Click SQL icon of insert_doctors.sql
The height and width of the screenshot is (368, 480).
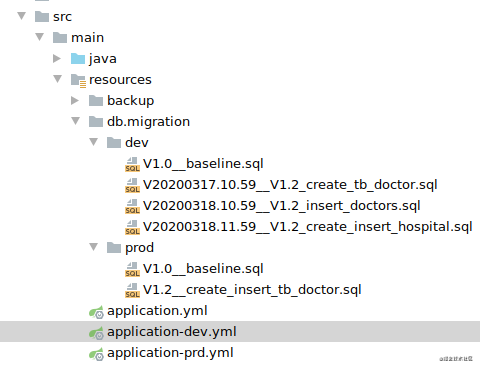(132, 206)
